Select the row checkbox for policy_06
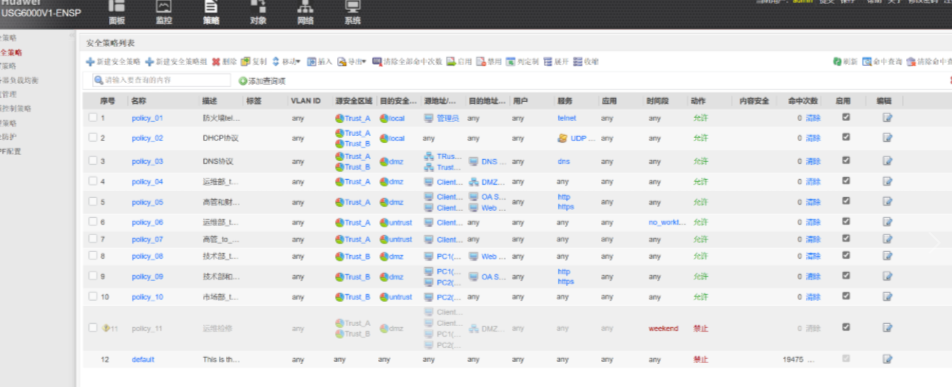952x387 pixels. pos(93,222)
